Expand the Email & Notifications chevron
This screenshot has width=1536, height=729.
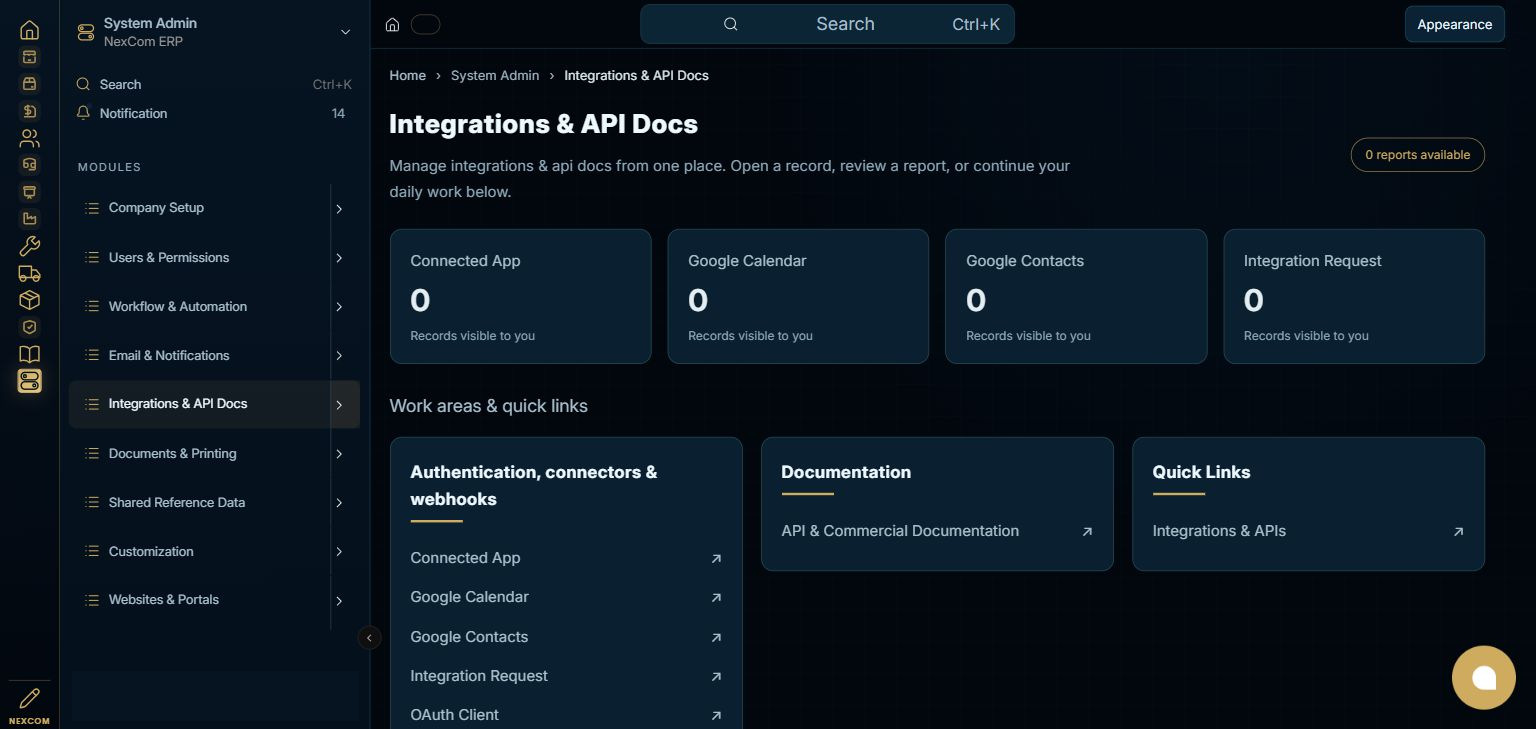click(339, 356)
